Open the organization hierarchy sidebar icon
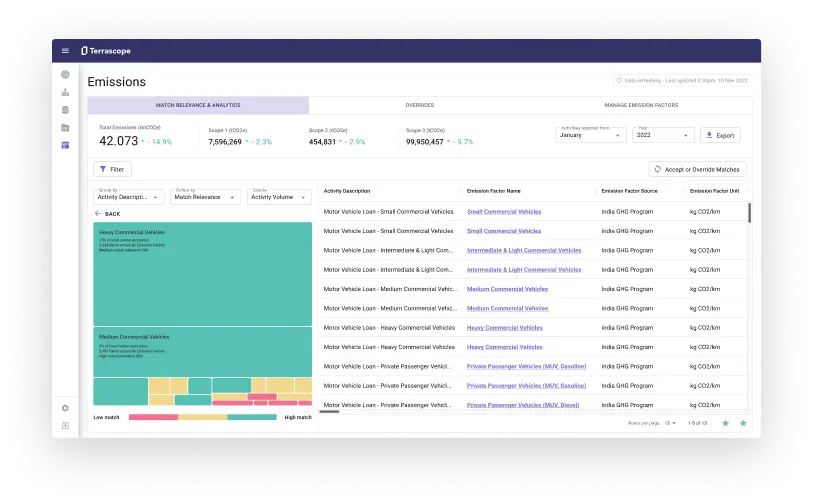The width and height of the screenshot is (813, 503). tap(65, 92)
